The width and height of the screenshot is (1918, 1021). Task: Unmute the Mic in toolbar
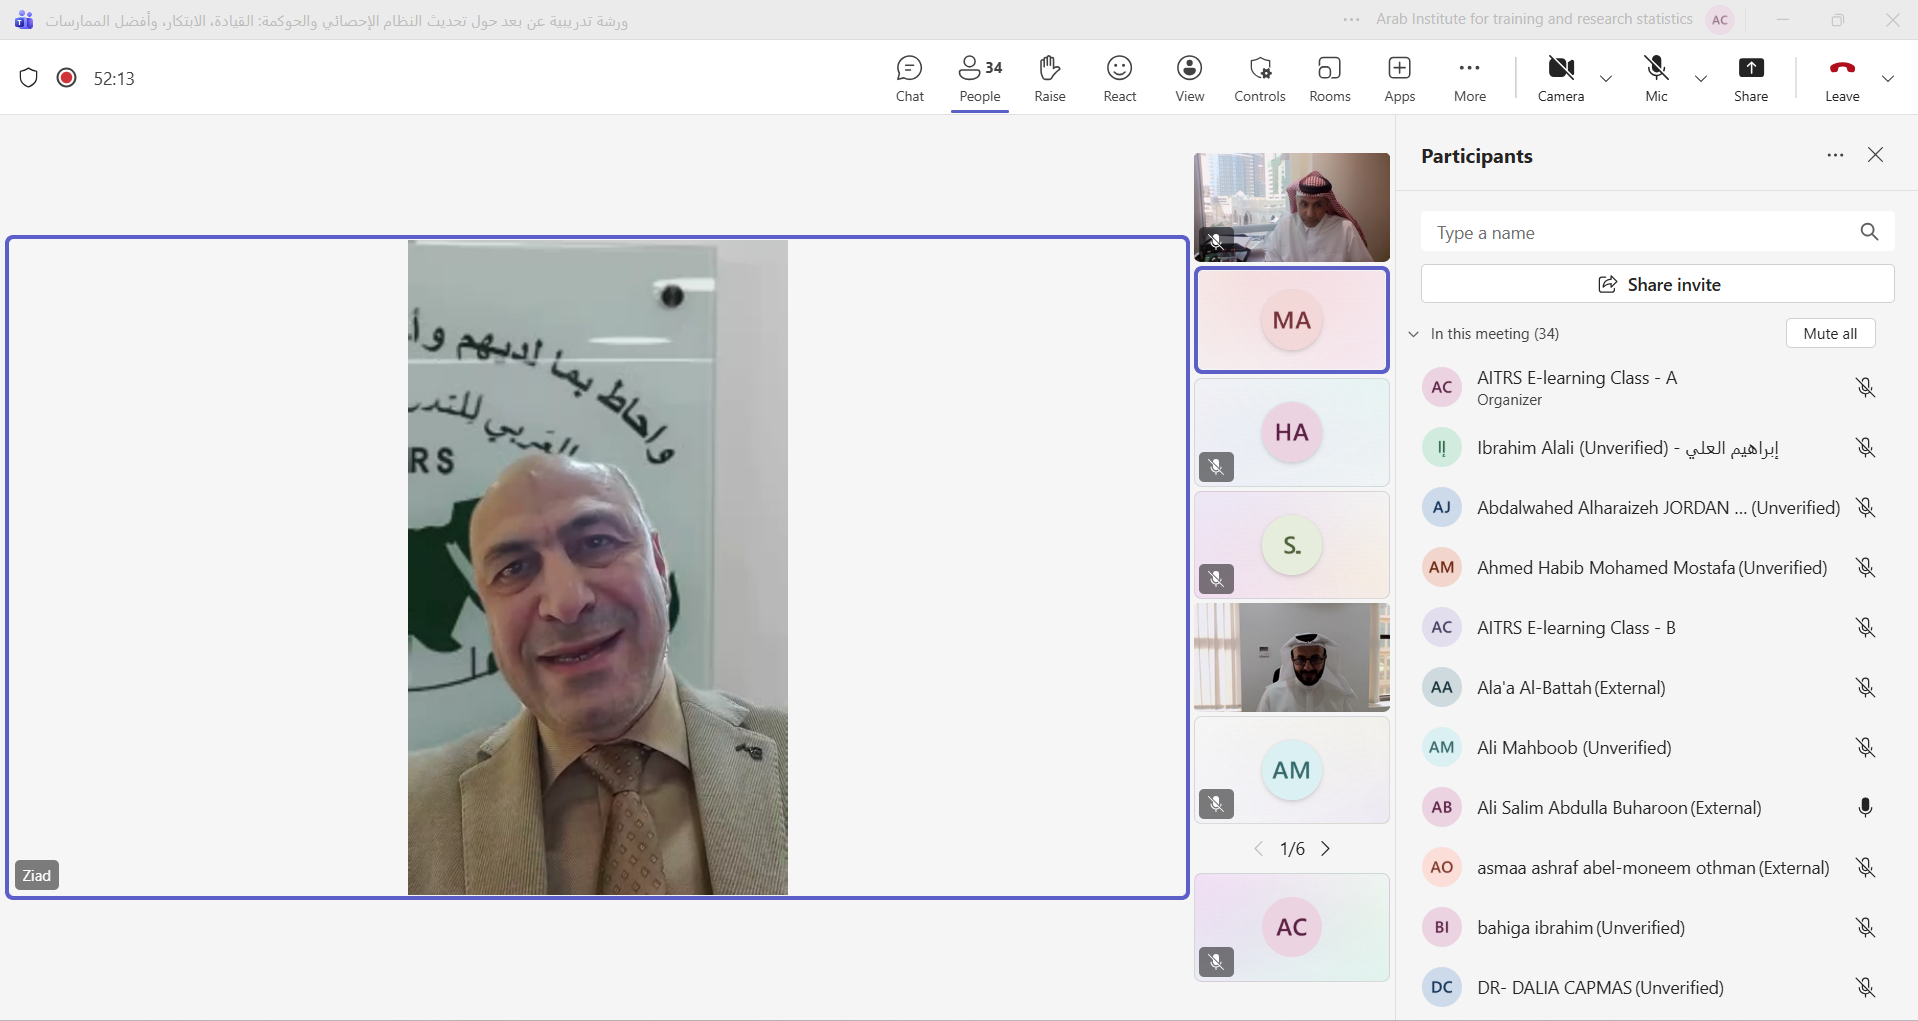click(1656, 78)
